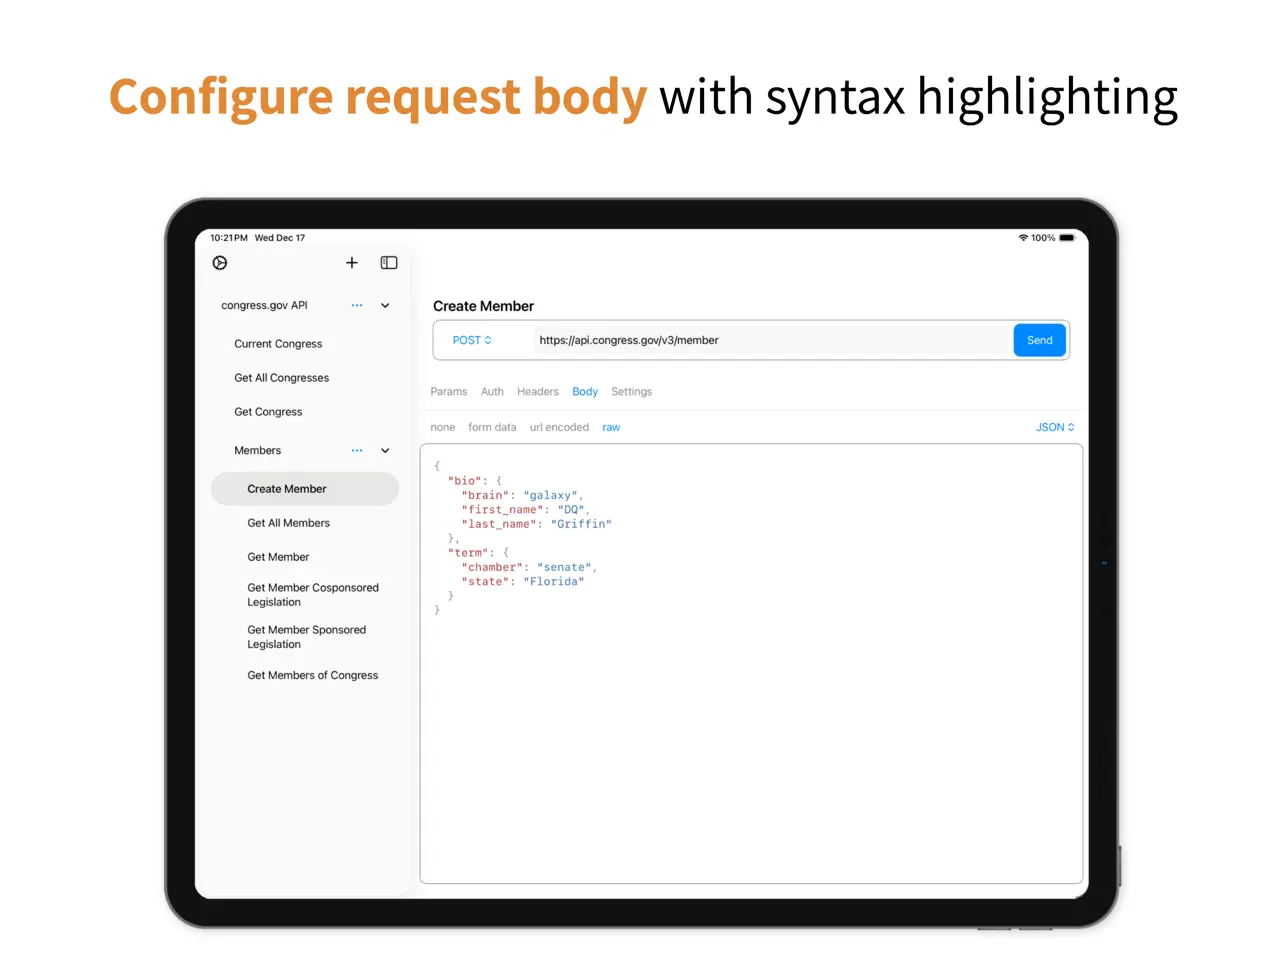This screenshot has height=964, width=1286.
Task: Add new request with plus icon
Action: pyautogui.click(x=352, y=263)
